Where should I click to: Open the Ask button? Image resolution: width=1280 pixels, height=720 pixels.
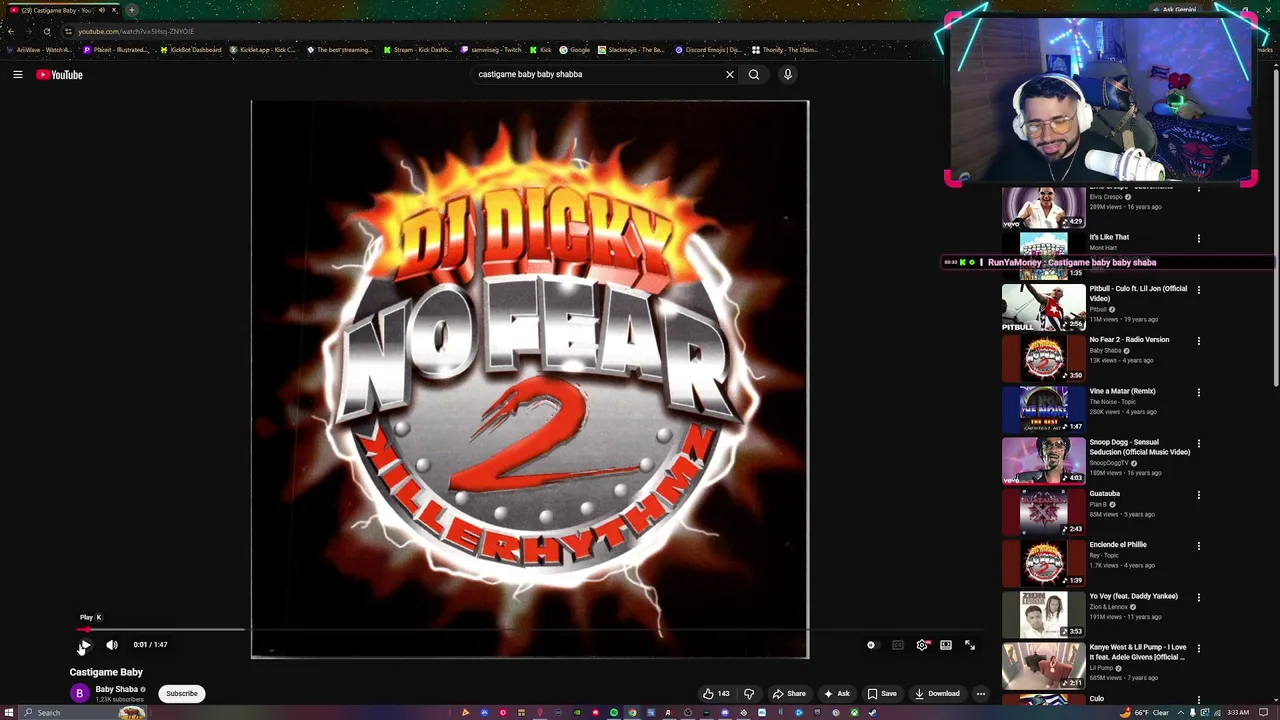click(836, 693)
